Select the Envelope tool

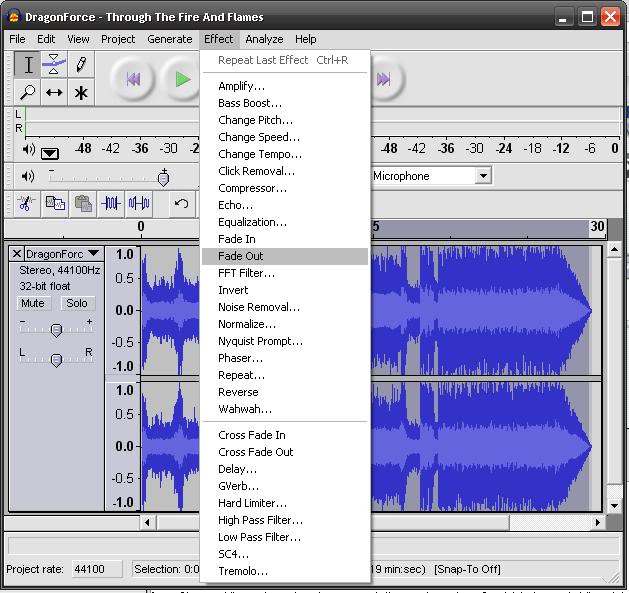click(54, 65)
